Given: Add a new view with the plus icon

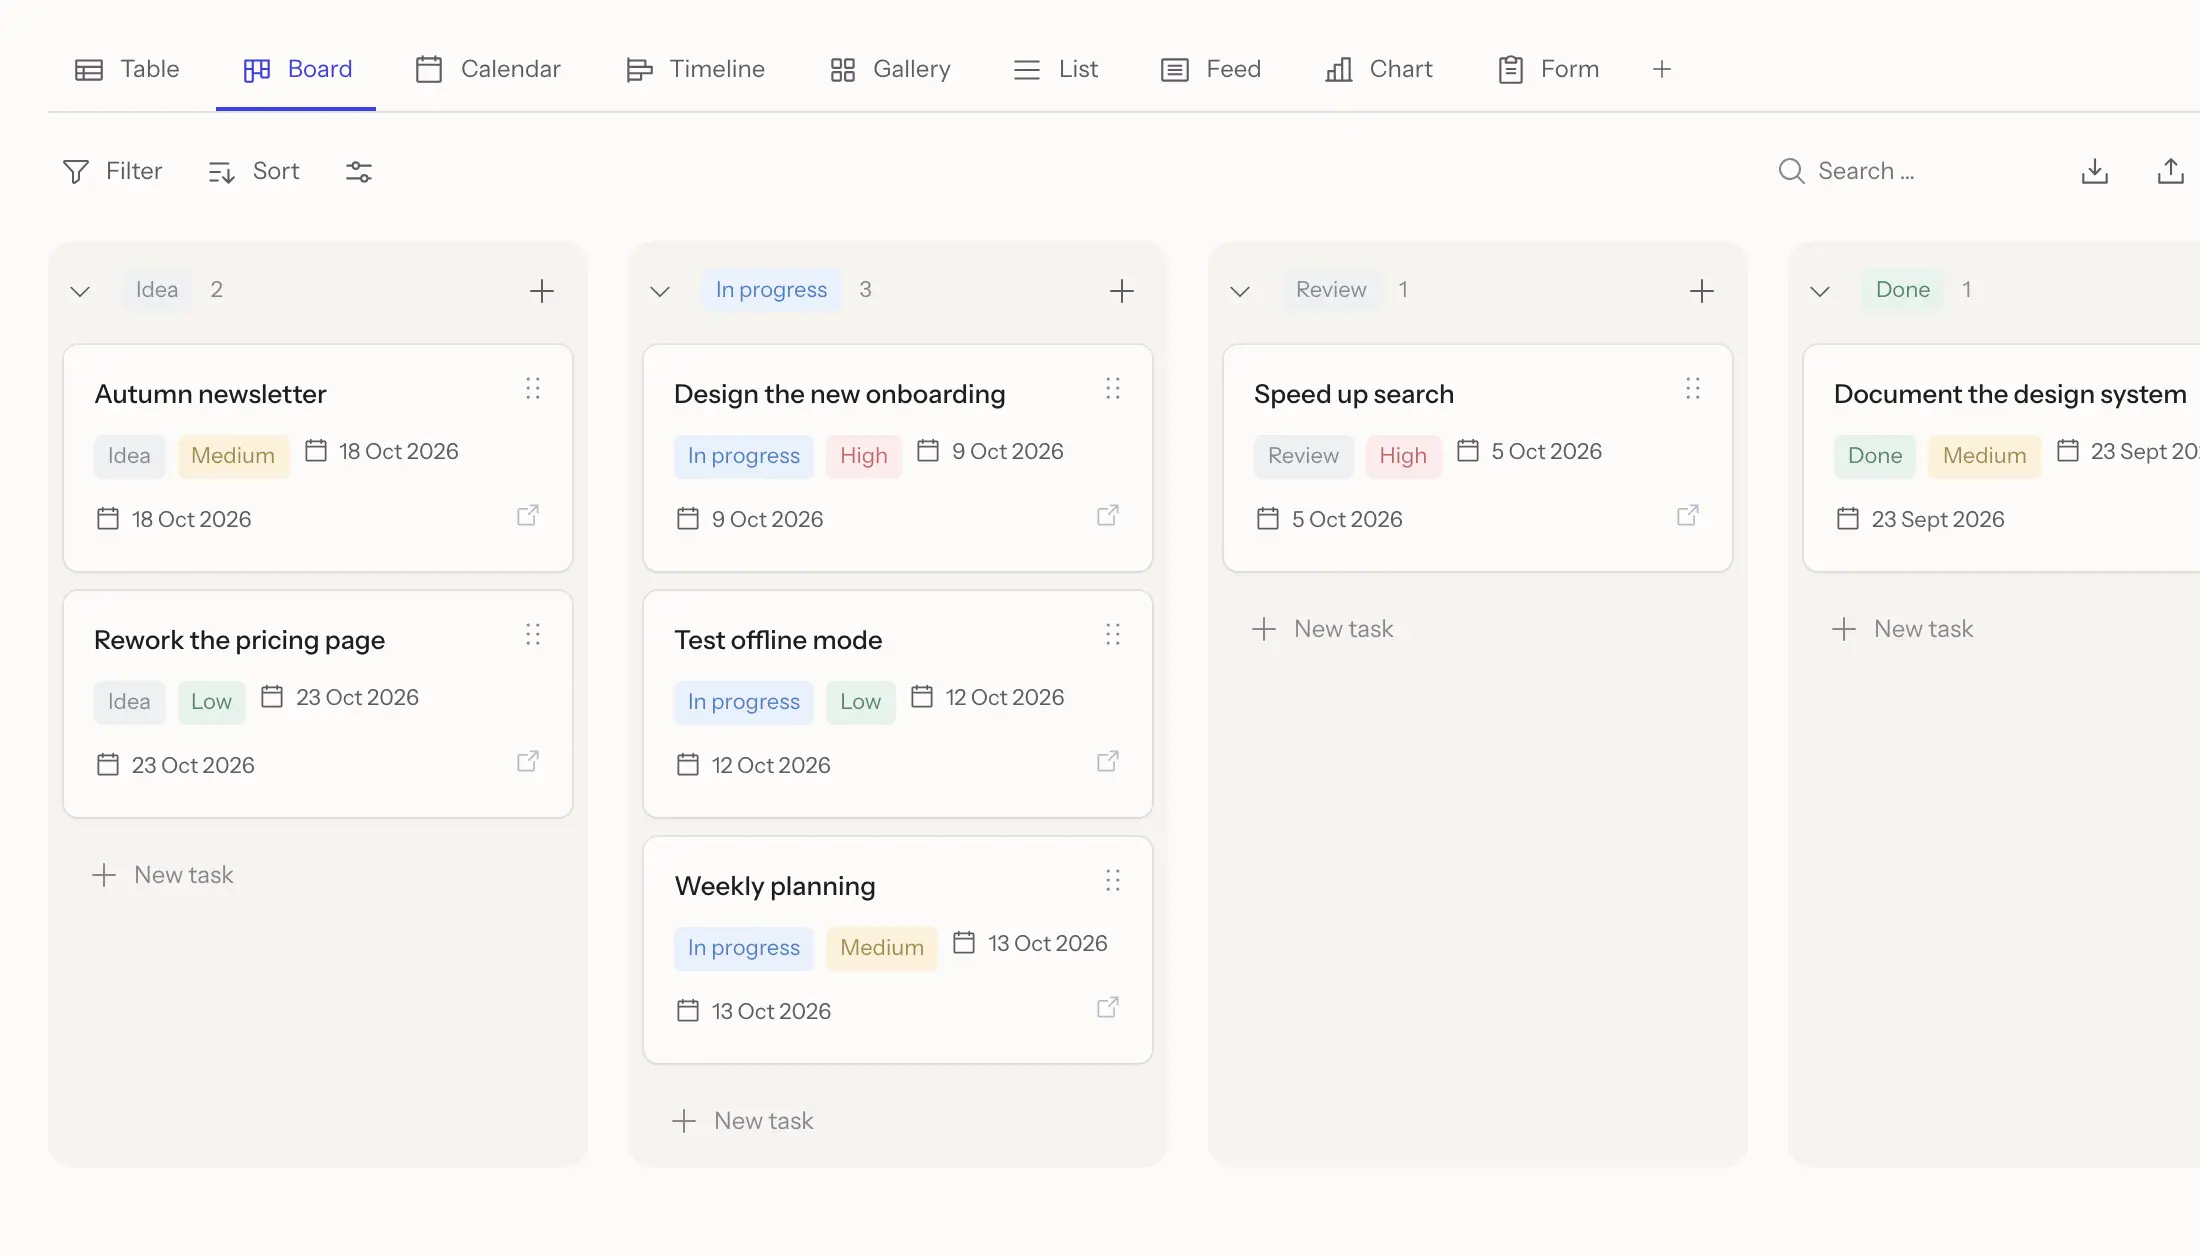Looking at the screenshot, I should pyautogui.click(x=1662, y=69).
